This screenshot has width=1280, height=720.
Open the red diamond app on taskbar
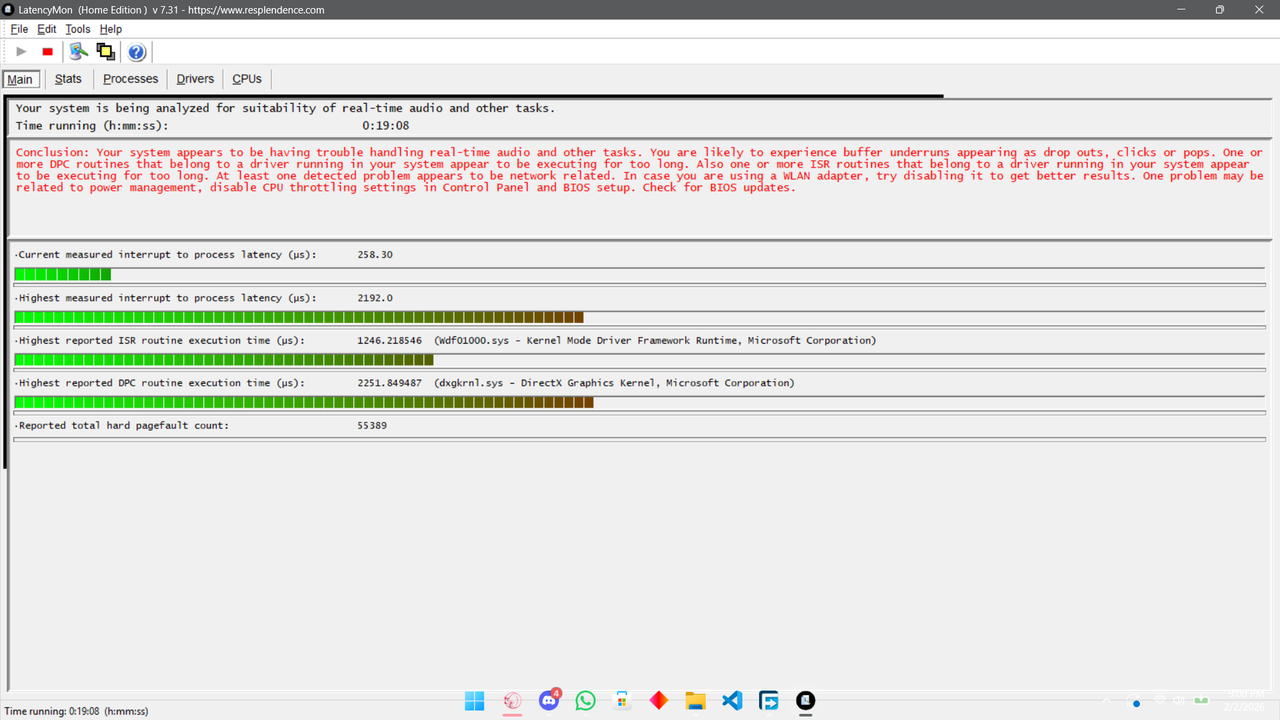[x=659, y=701]
